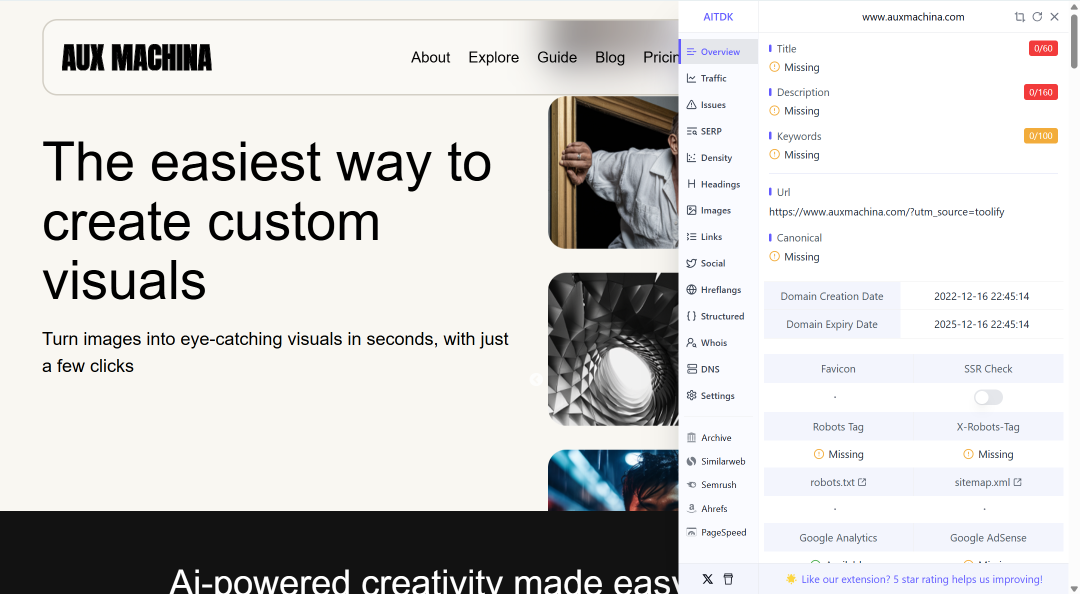The image size is (1080, 594).
Task: Click the Links list icon
Action: (x=692, y=236)
